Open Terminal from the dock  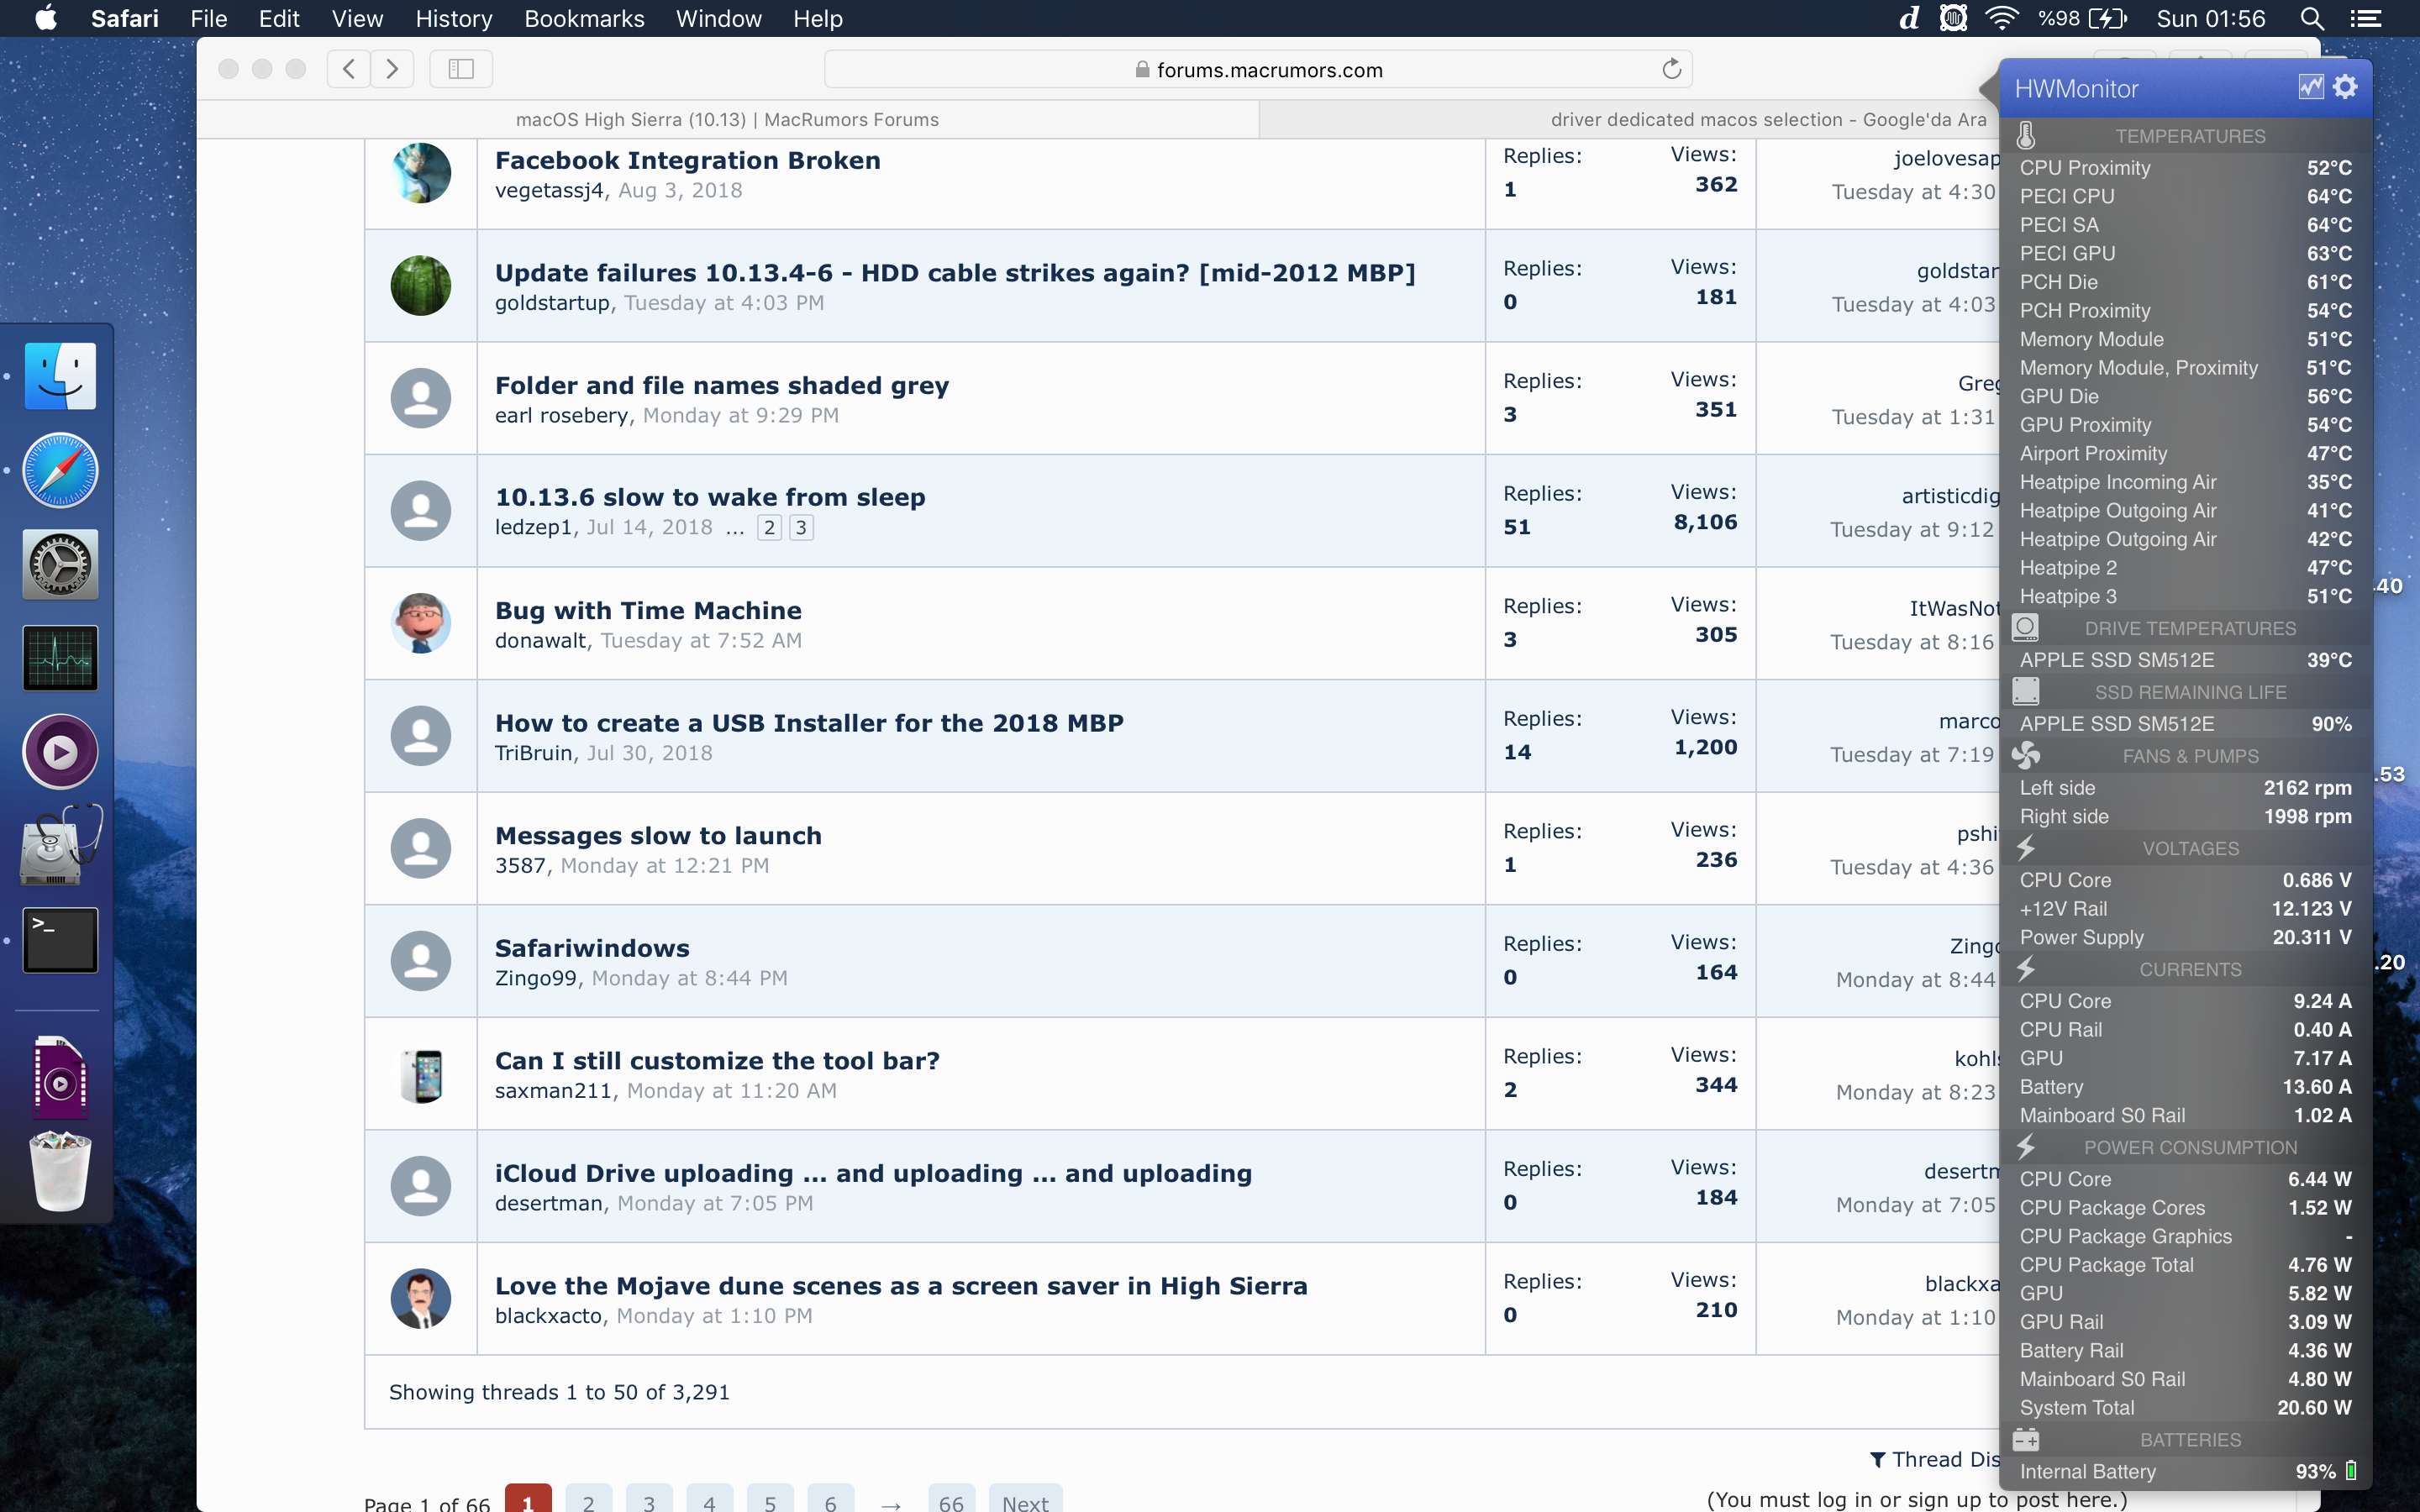[60, 940]
